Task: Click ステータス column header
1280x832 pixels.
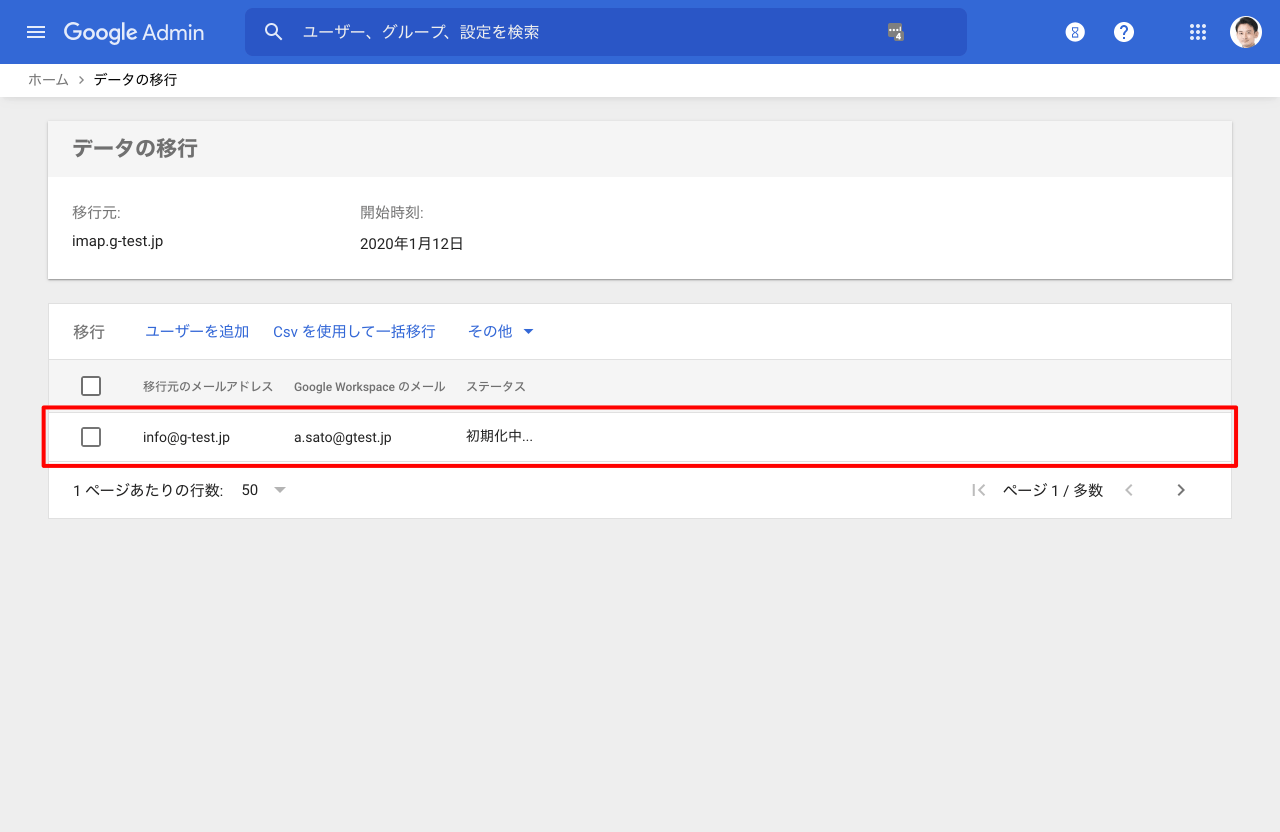Action: [x=496, y=386]
